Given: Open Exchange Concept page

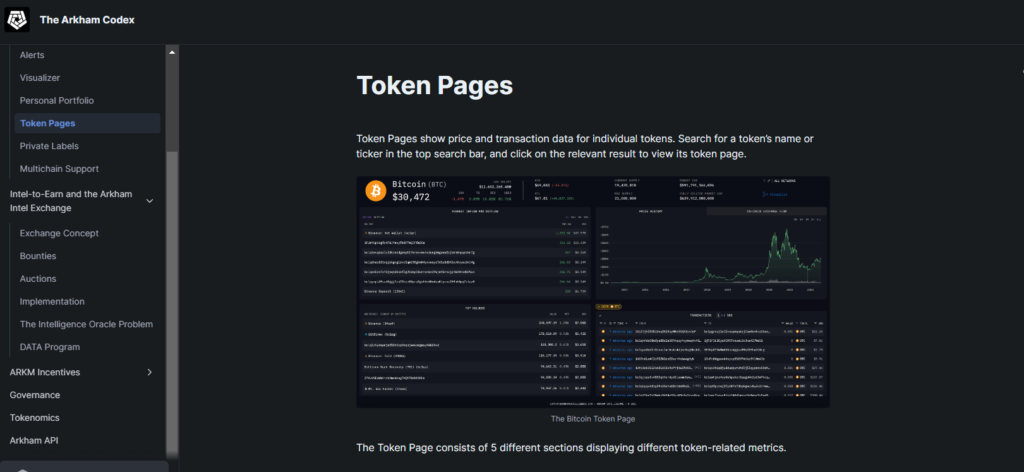Looking at the screenshot, I should pos(59,233).
